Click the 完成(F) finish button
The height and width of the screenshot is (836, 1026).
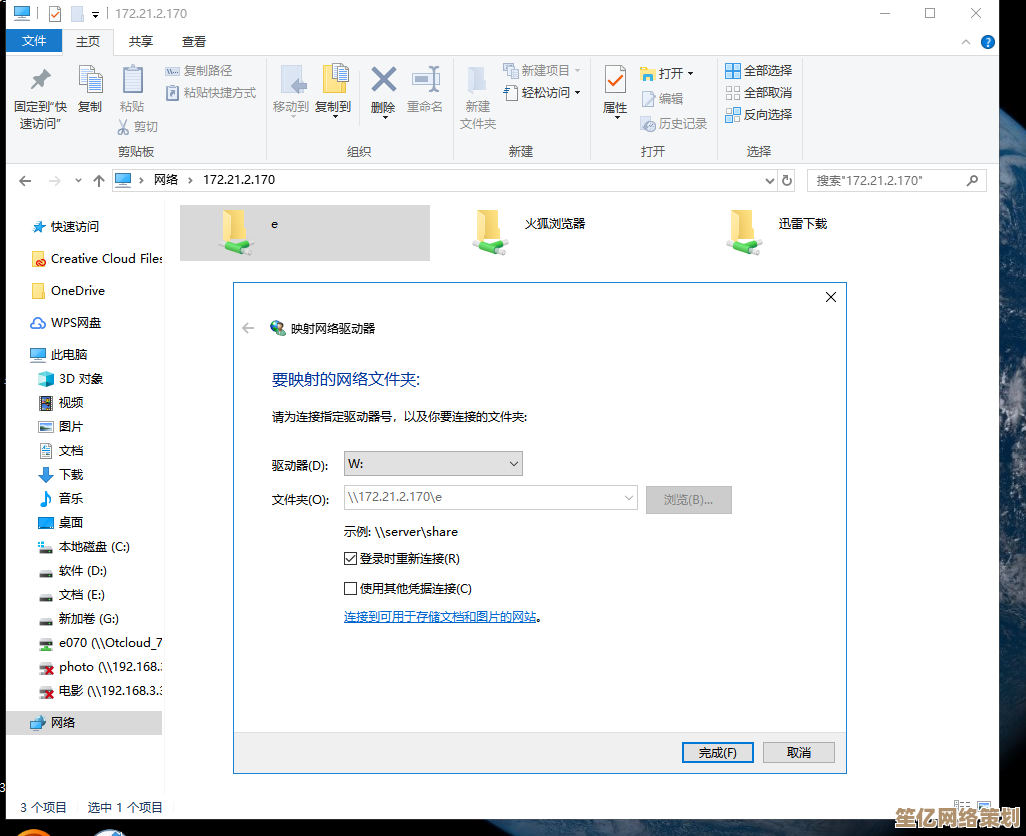tap(718, 753)
